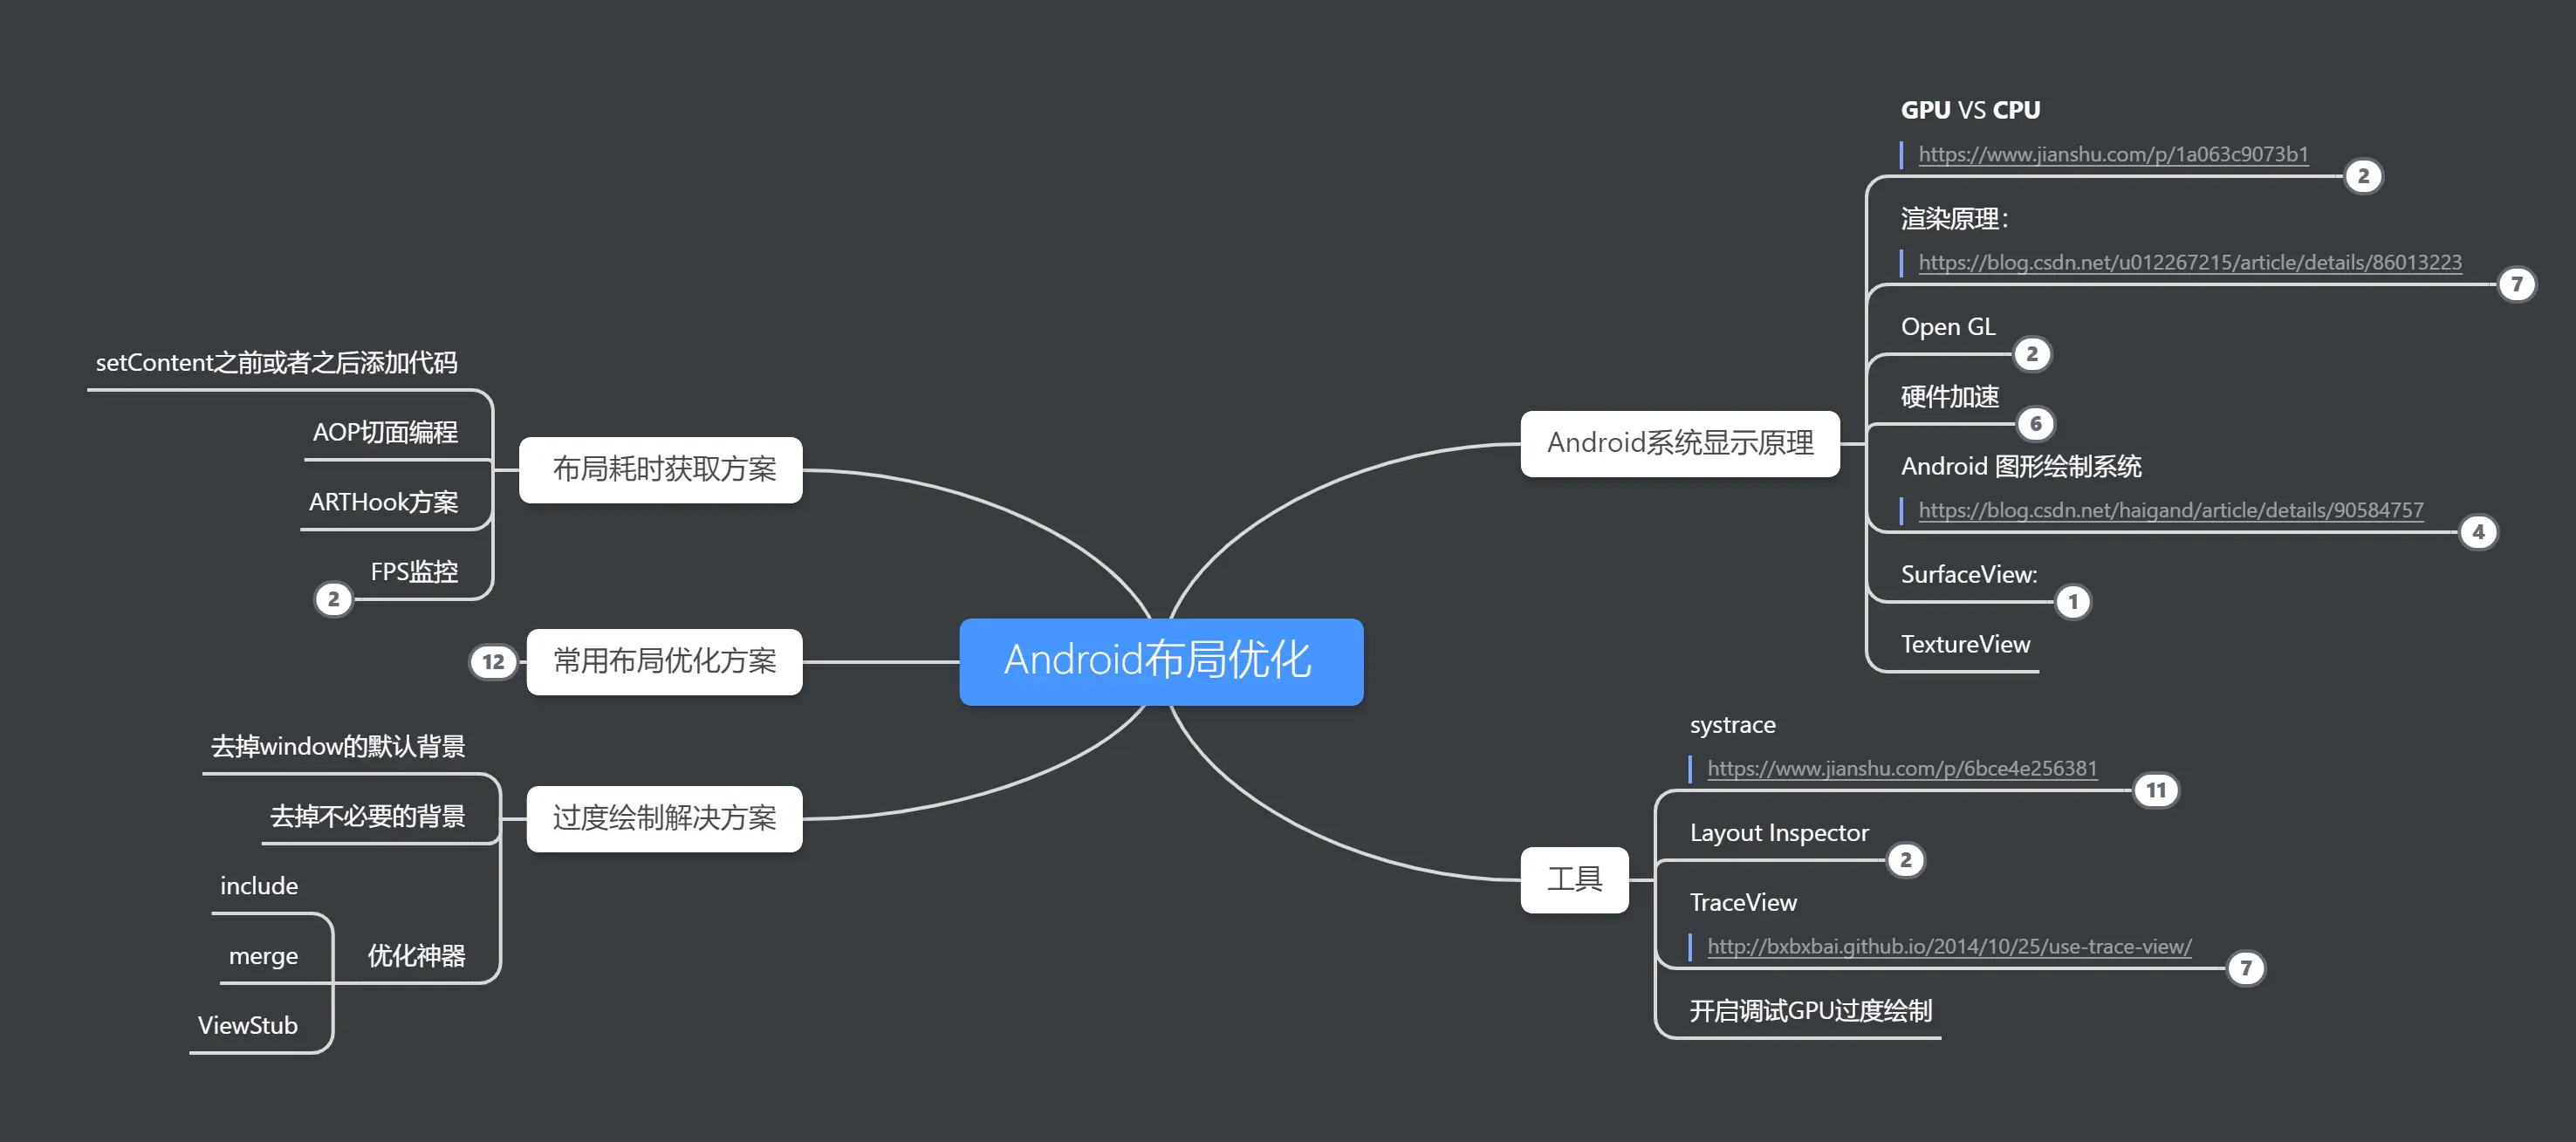Expand the badge 2 next to Open GL
2576x1142 pixels.
tap(2031, 354)
